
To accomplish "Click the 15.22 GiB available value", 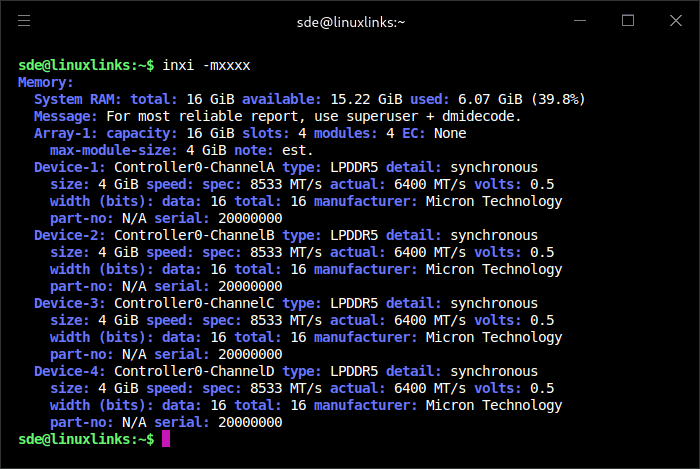I will pos(367,99).
